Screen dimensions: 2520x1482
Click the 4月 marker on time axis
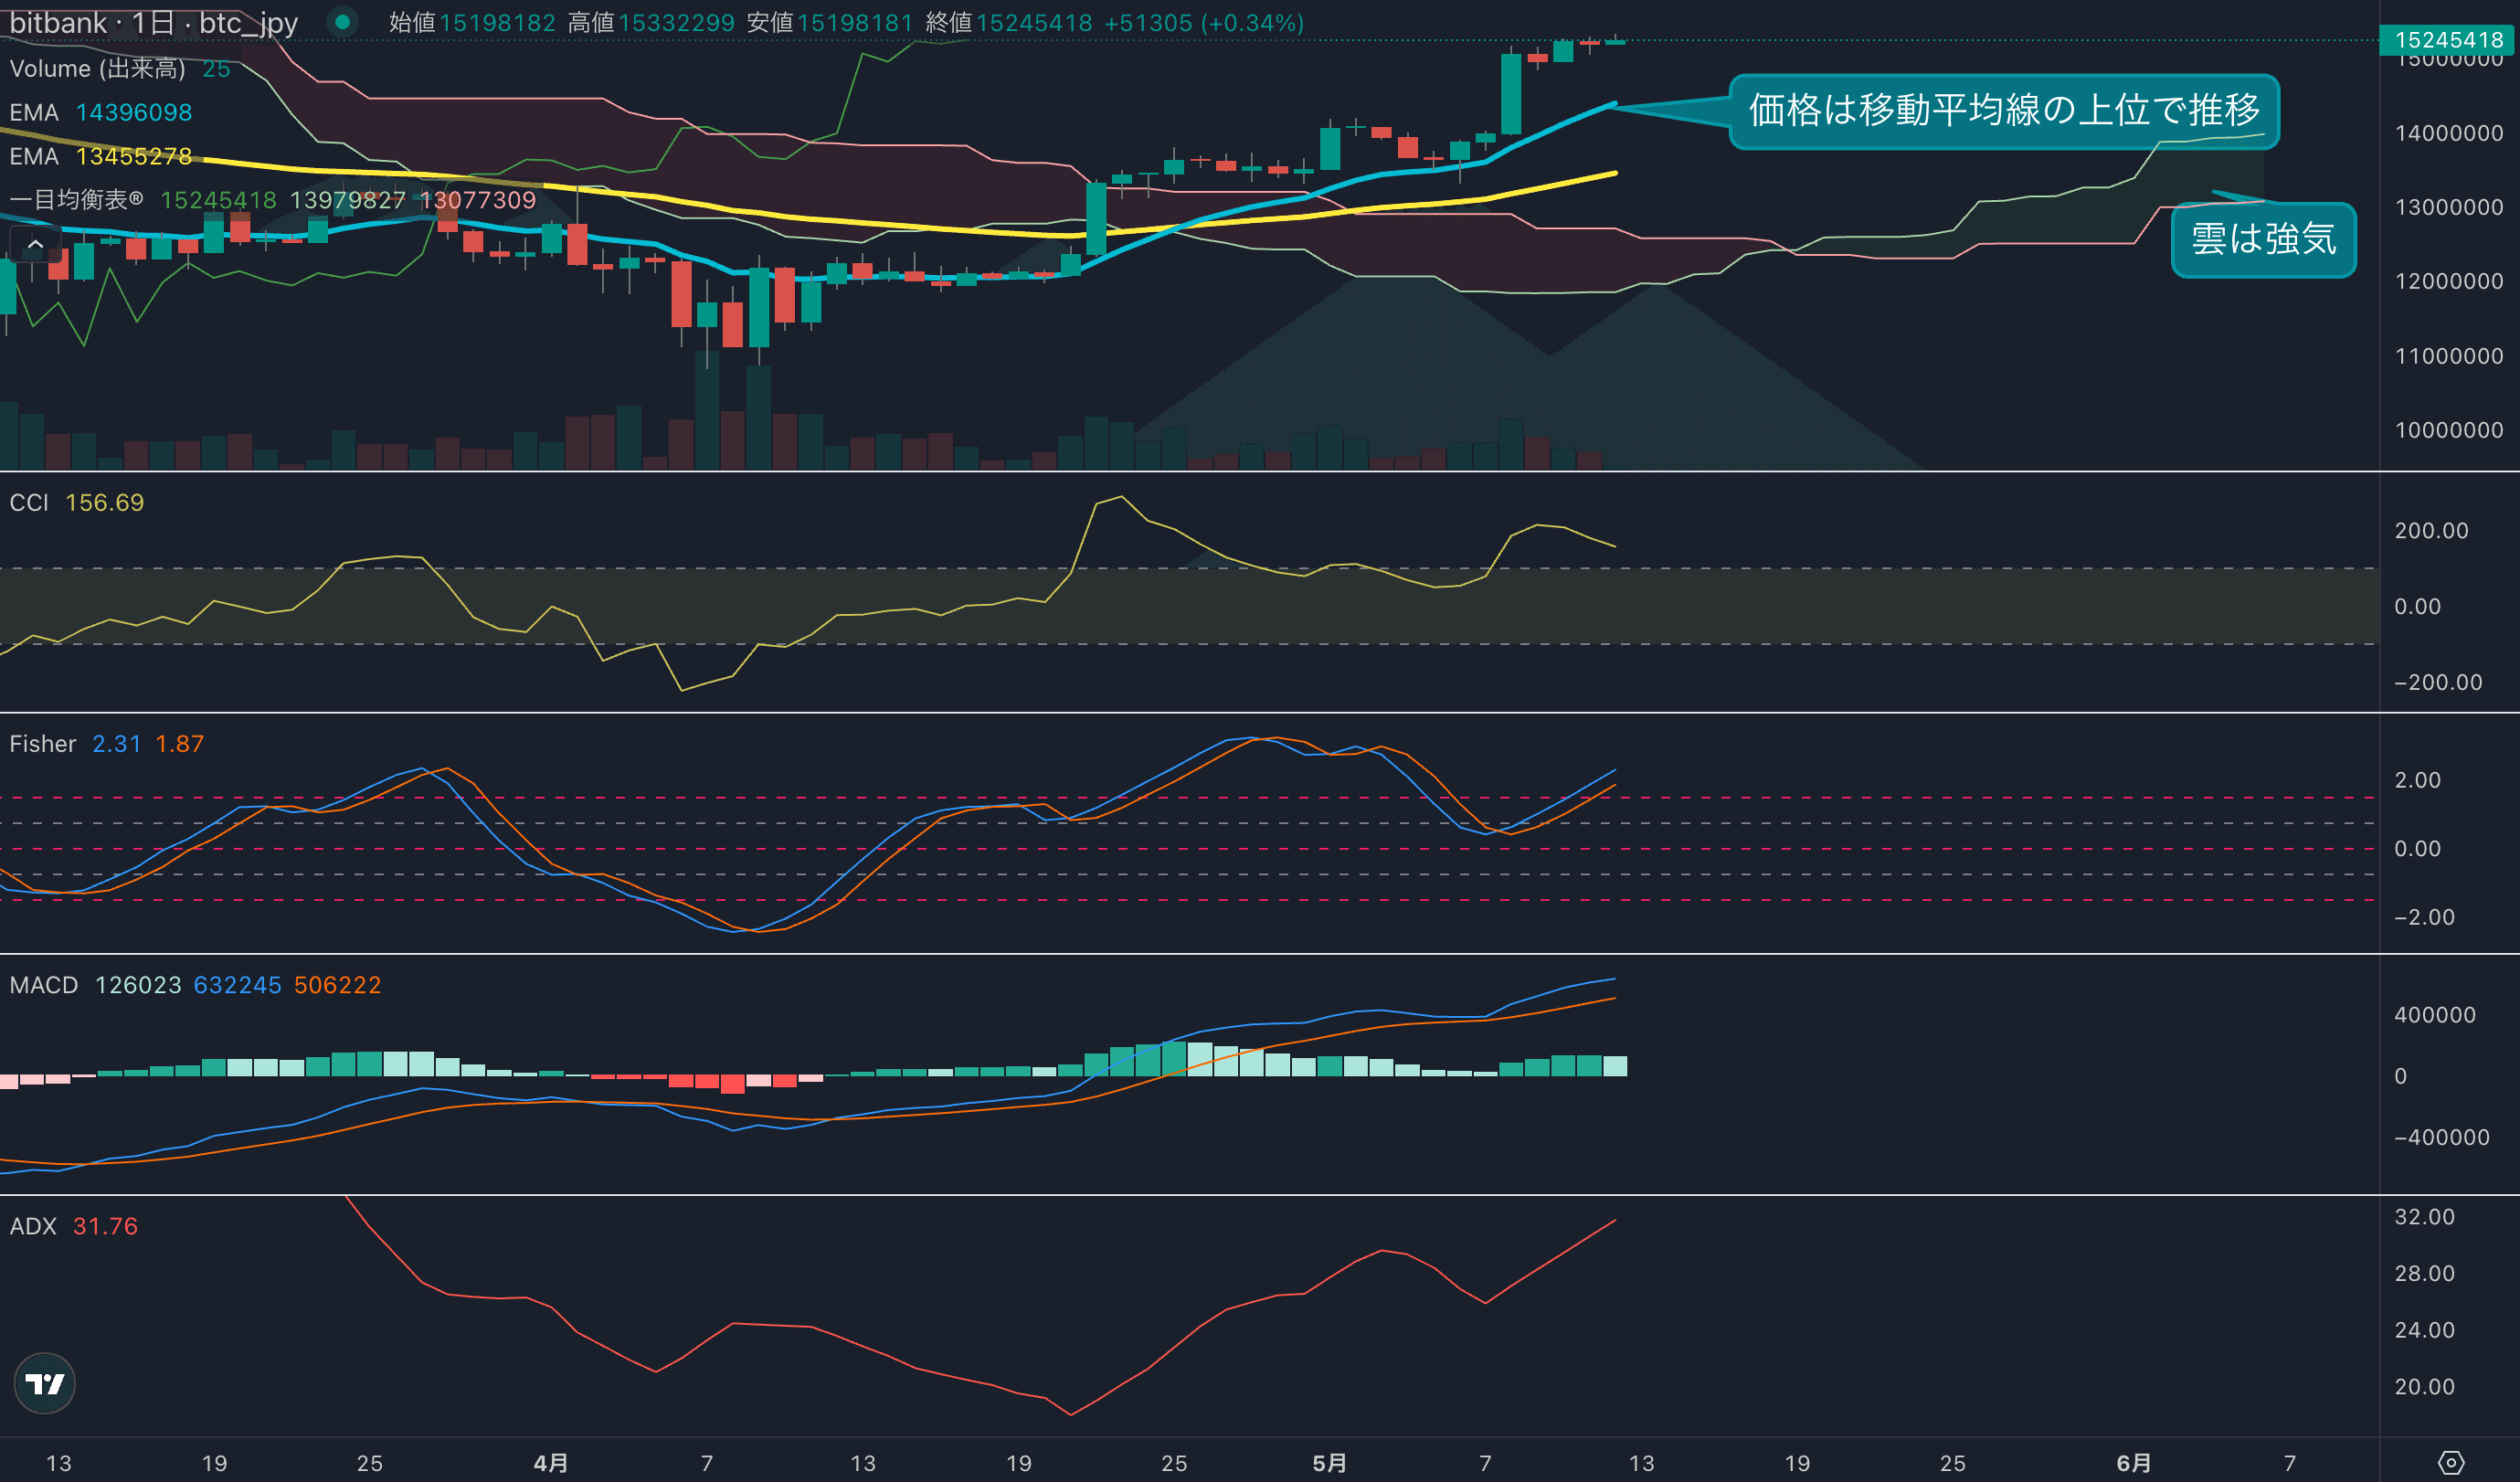(551, 1463)
